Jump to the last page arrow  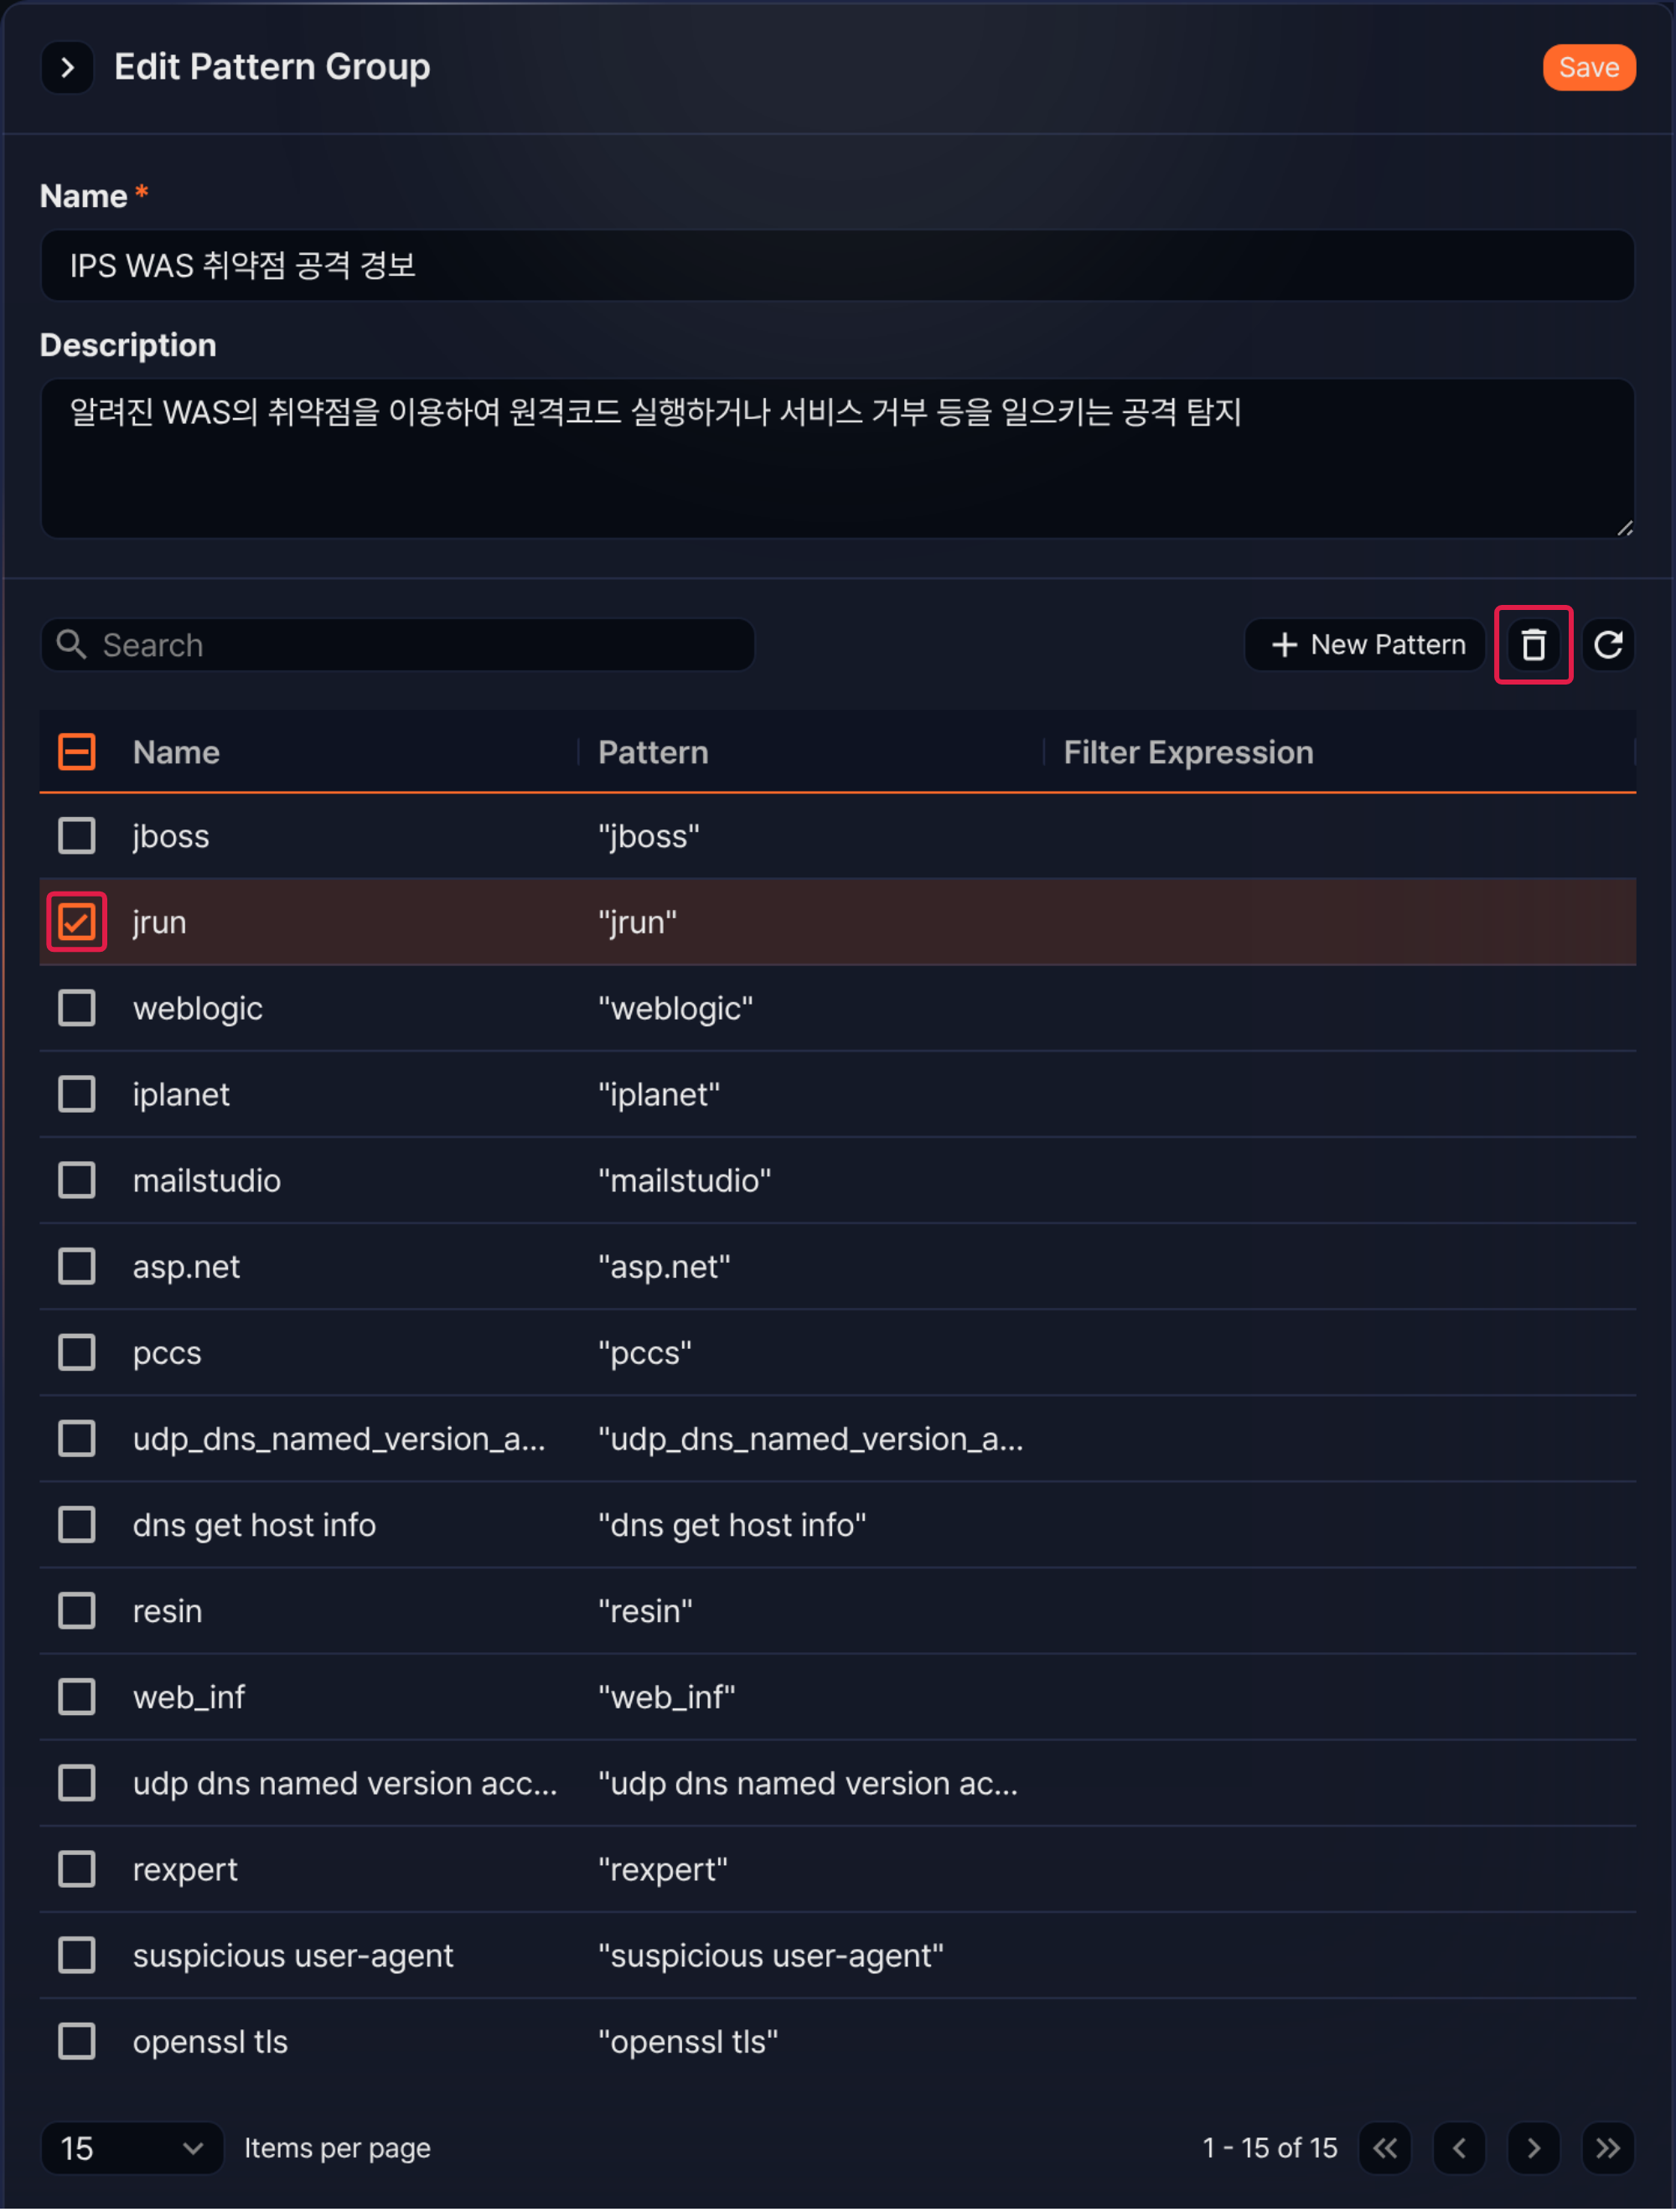(1608, 2148)
